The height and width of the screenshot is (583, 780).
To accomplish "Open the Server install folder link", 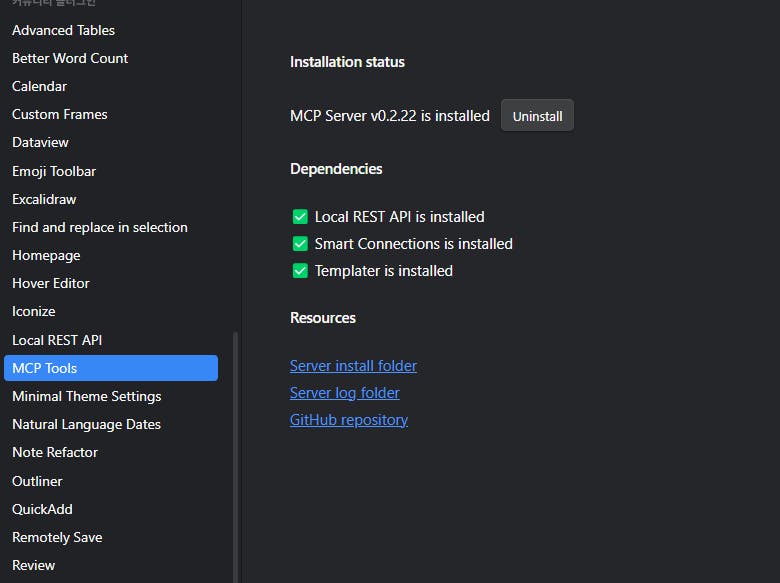I will coord(353,366).
